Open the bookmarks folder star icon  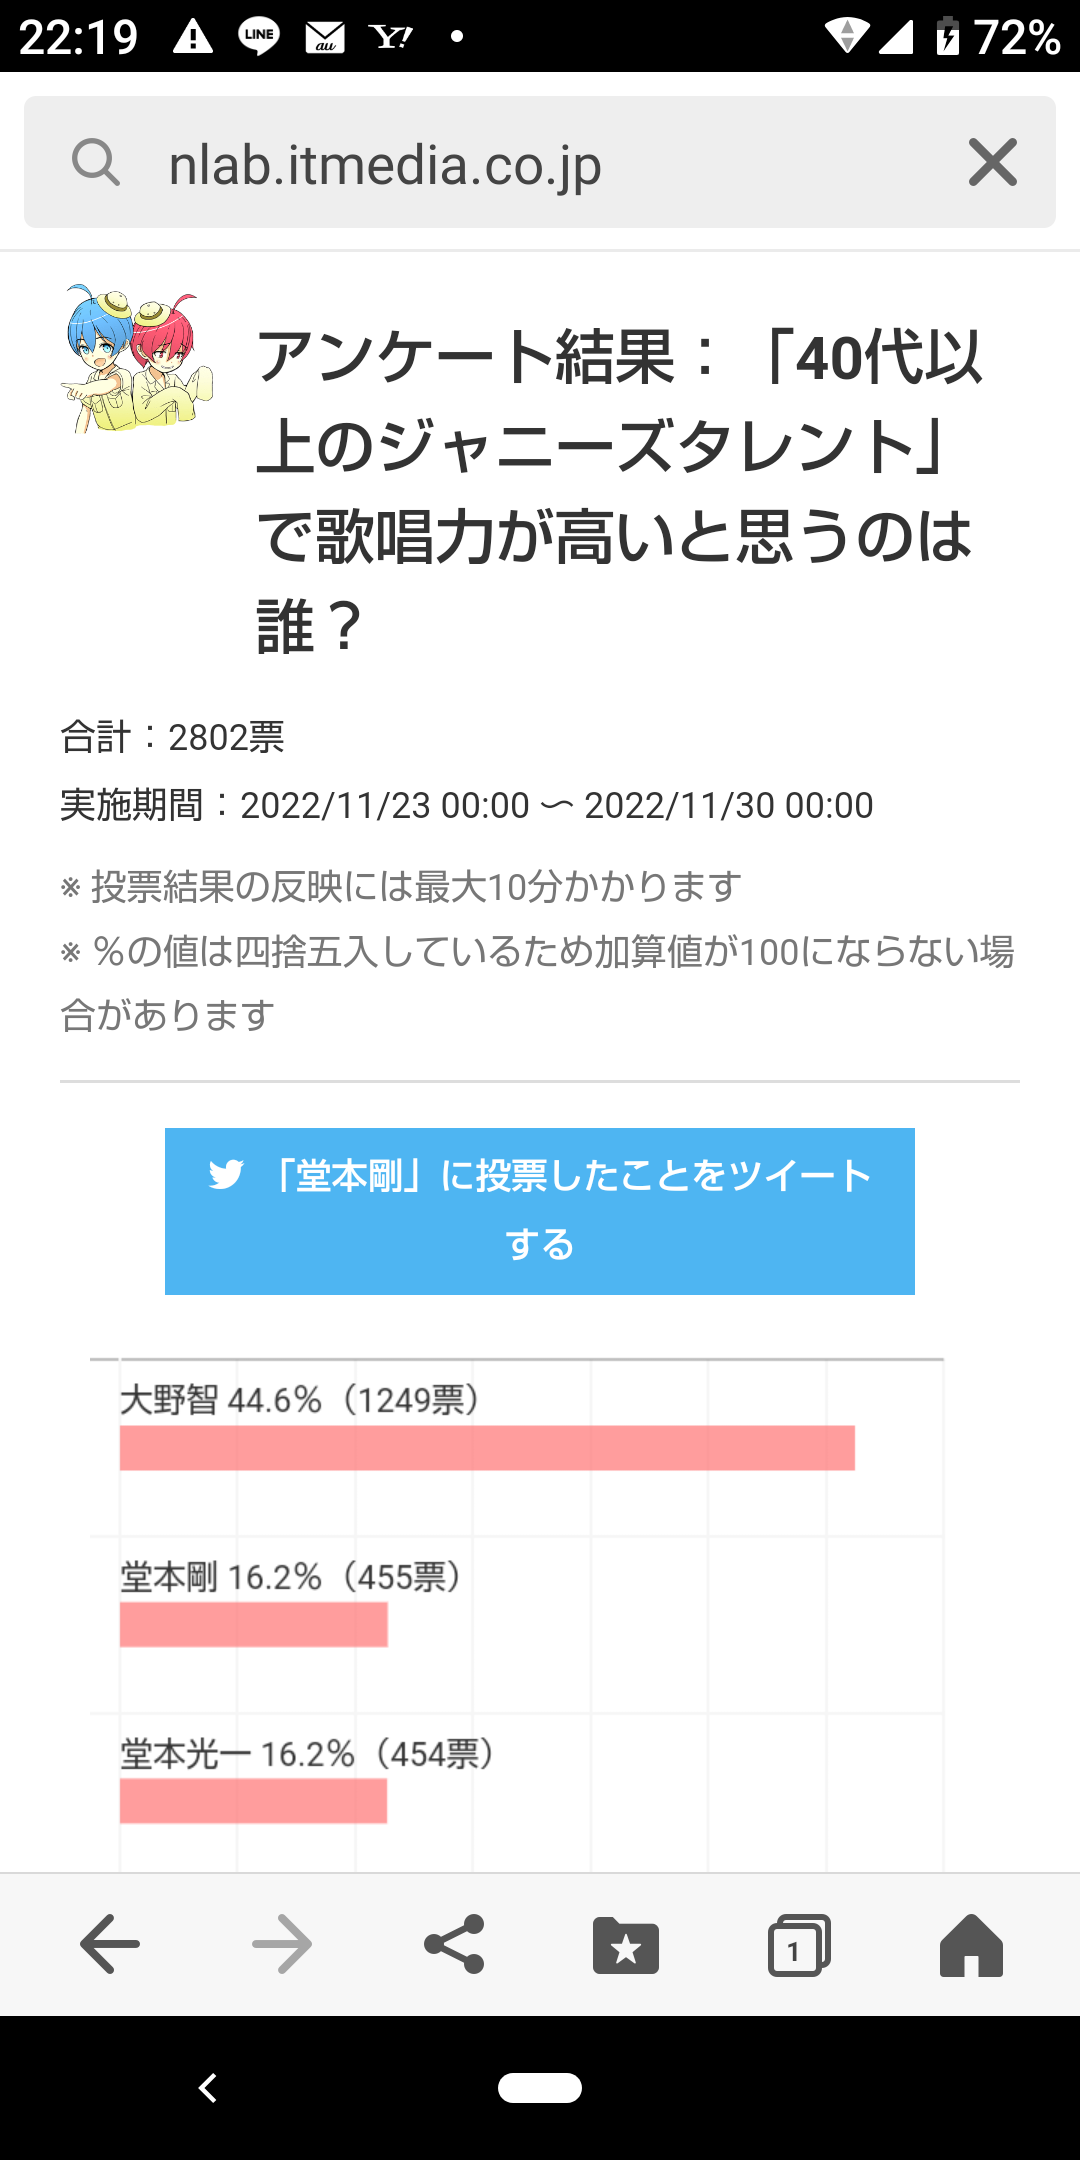tap(626, 1945)
